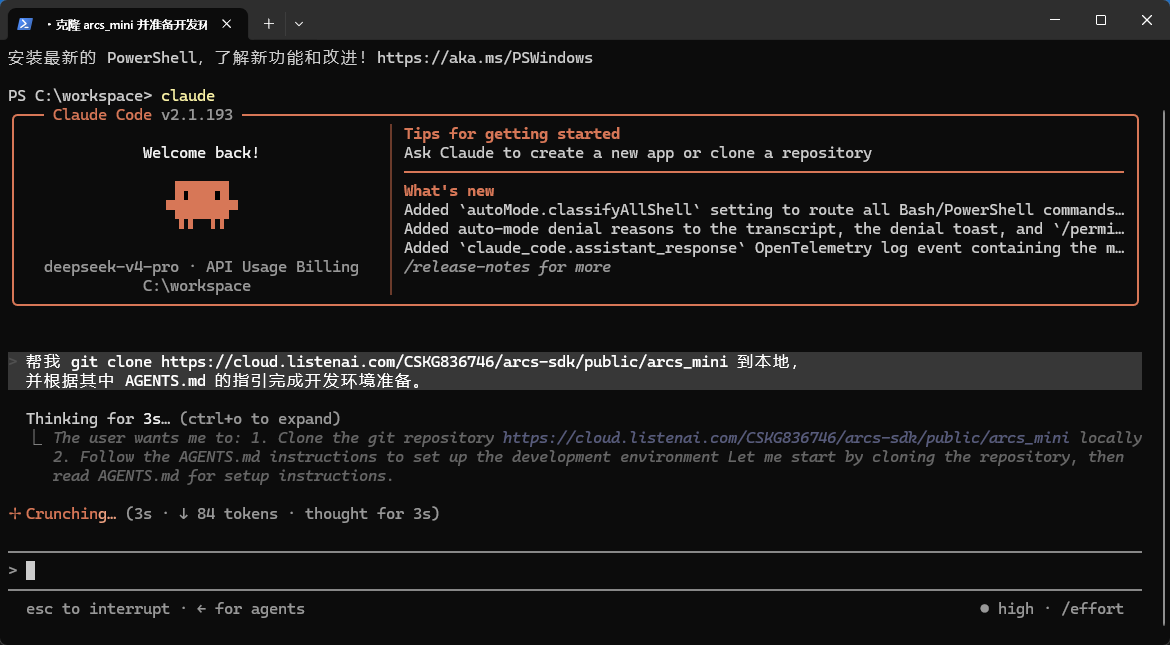This screenshot has width=1170, height=645.
Task: Click the "← for agents" hint
Action: coord(251,608)
